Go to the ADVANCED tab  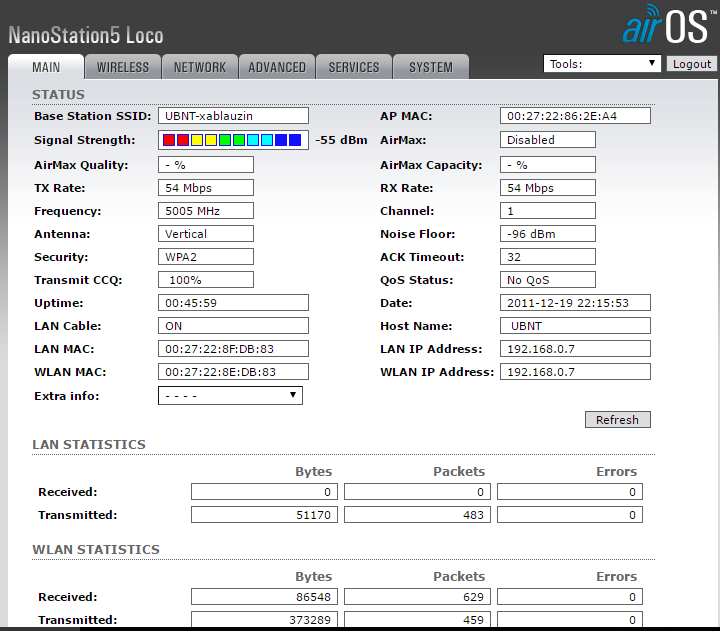277,67
